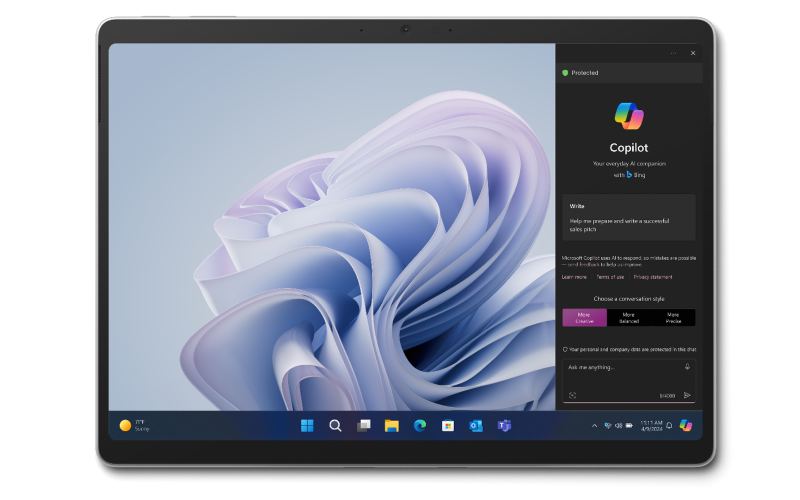Image resolution: width=800 pixels, height=500 pixels.
Task: Open Outlook from taskbar
Action: point(476,426)
